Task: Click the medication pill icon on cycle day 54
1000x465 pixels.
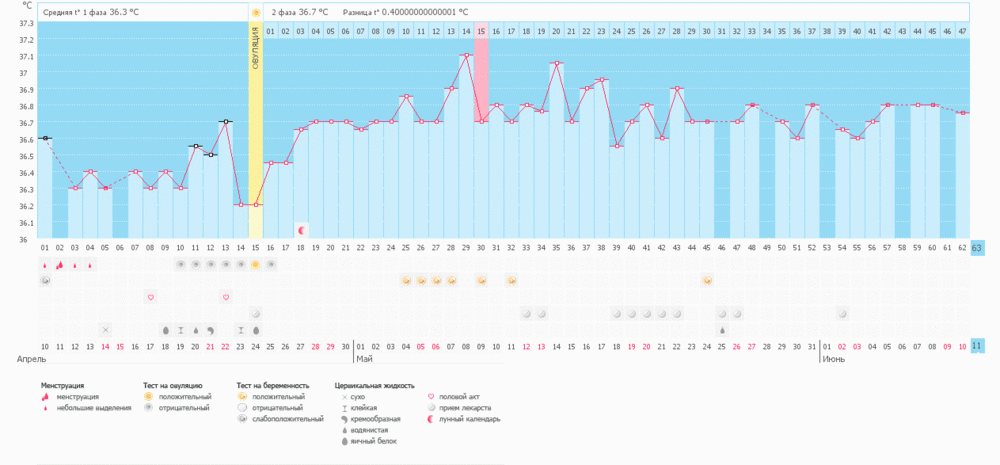Action: (842, 314)
